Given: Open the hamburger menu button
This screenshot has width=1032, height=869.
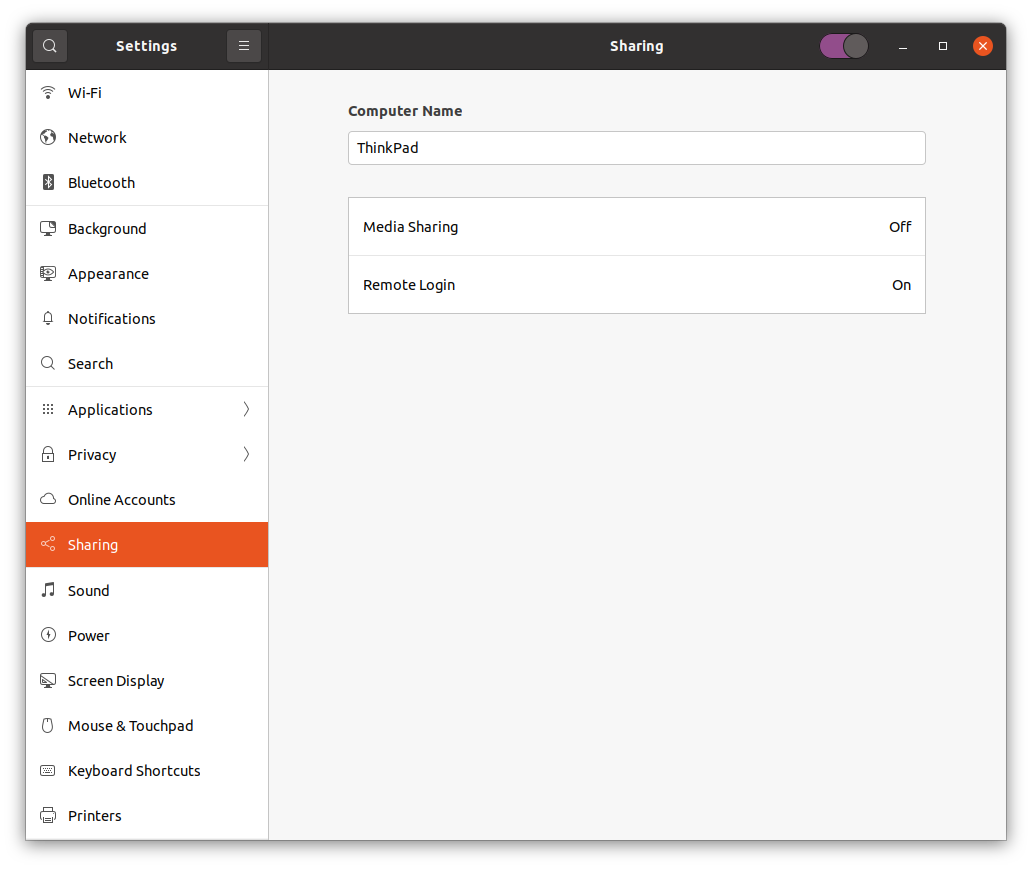Looking at the screenshot, I should [244, 46].
